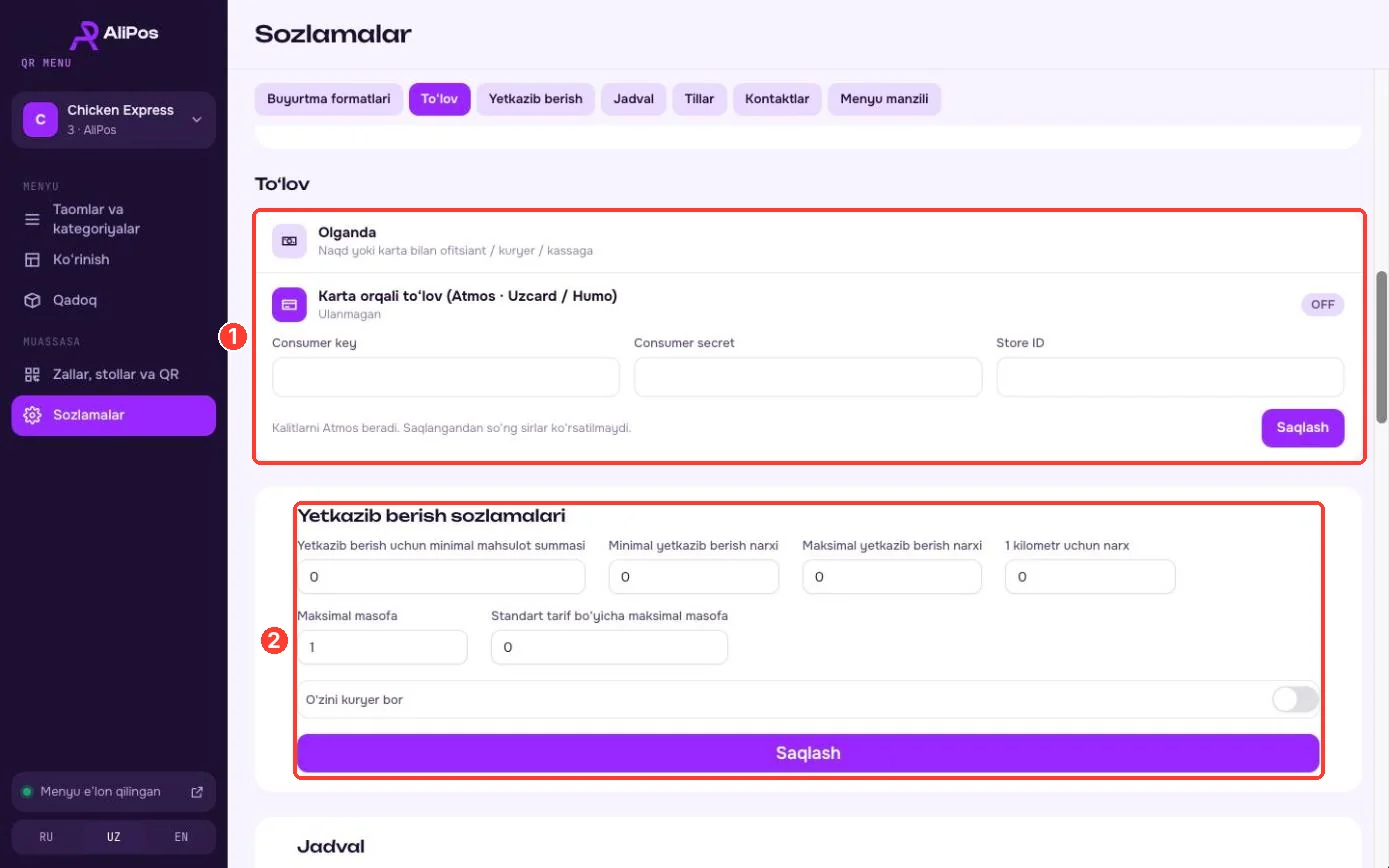Focus the Store ID field
The height and width of the screenshot is (868, 1389).
(x=1170, y=378)
